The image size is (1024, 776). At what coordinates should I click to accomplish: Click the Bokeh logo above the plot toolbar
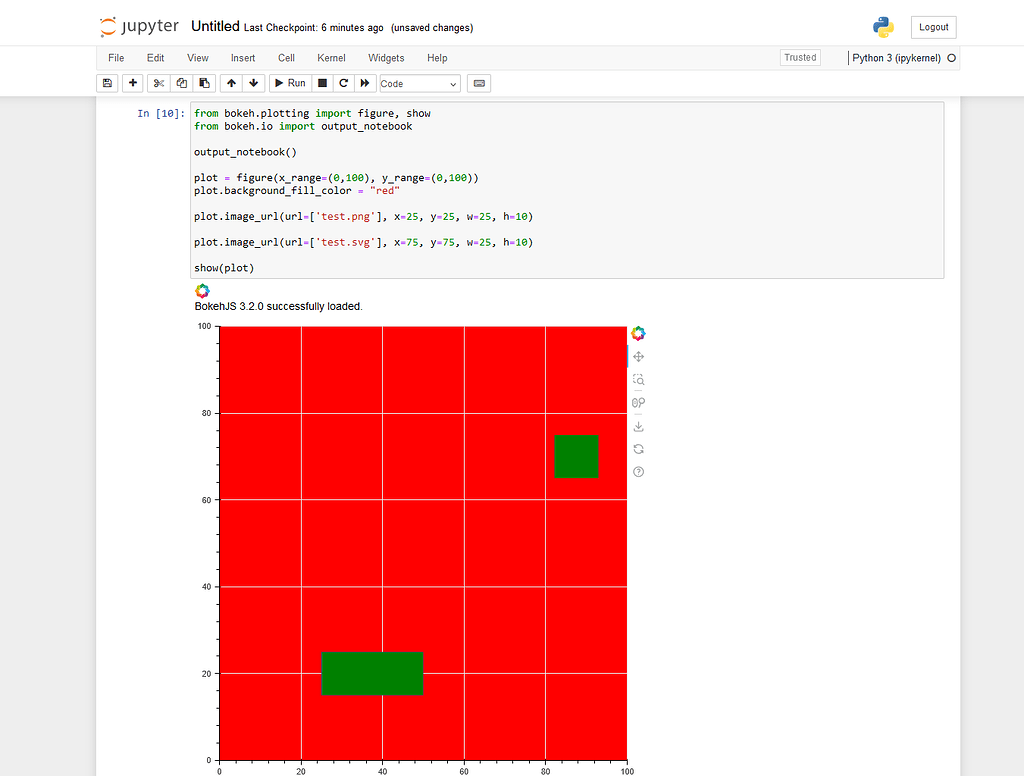[638, 333]
